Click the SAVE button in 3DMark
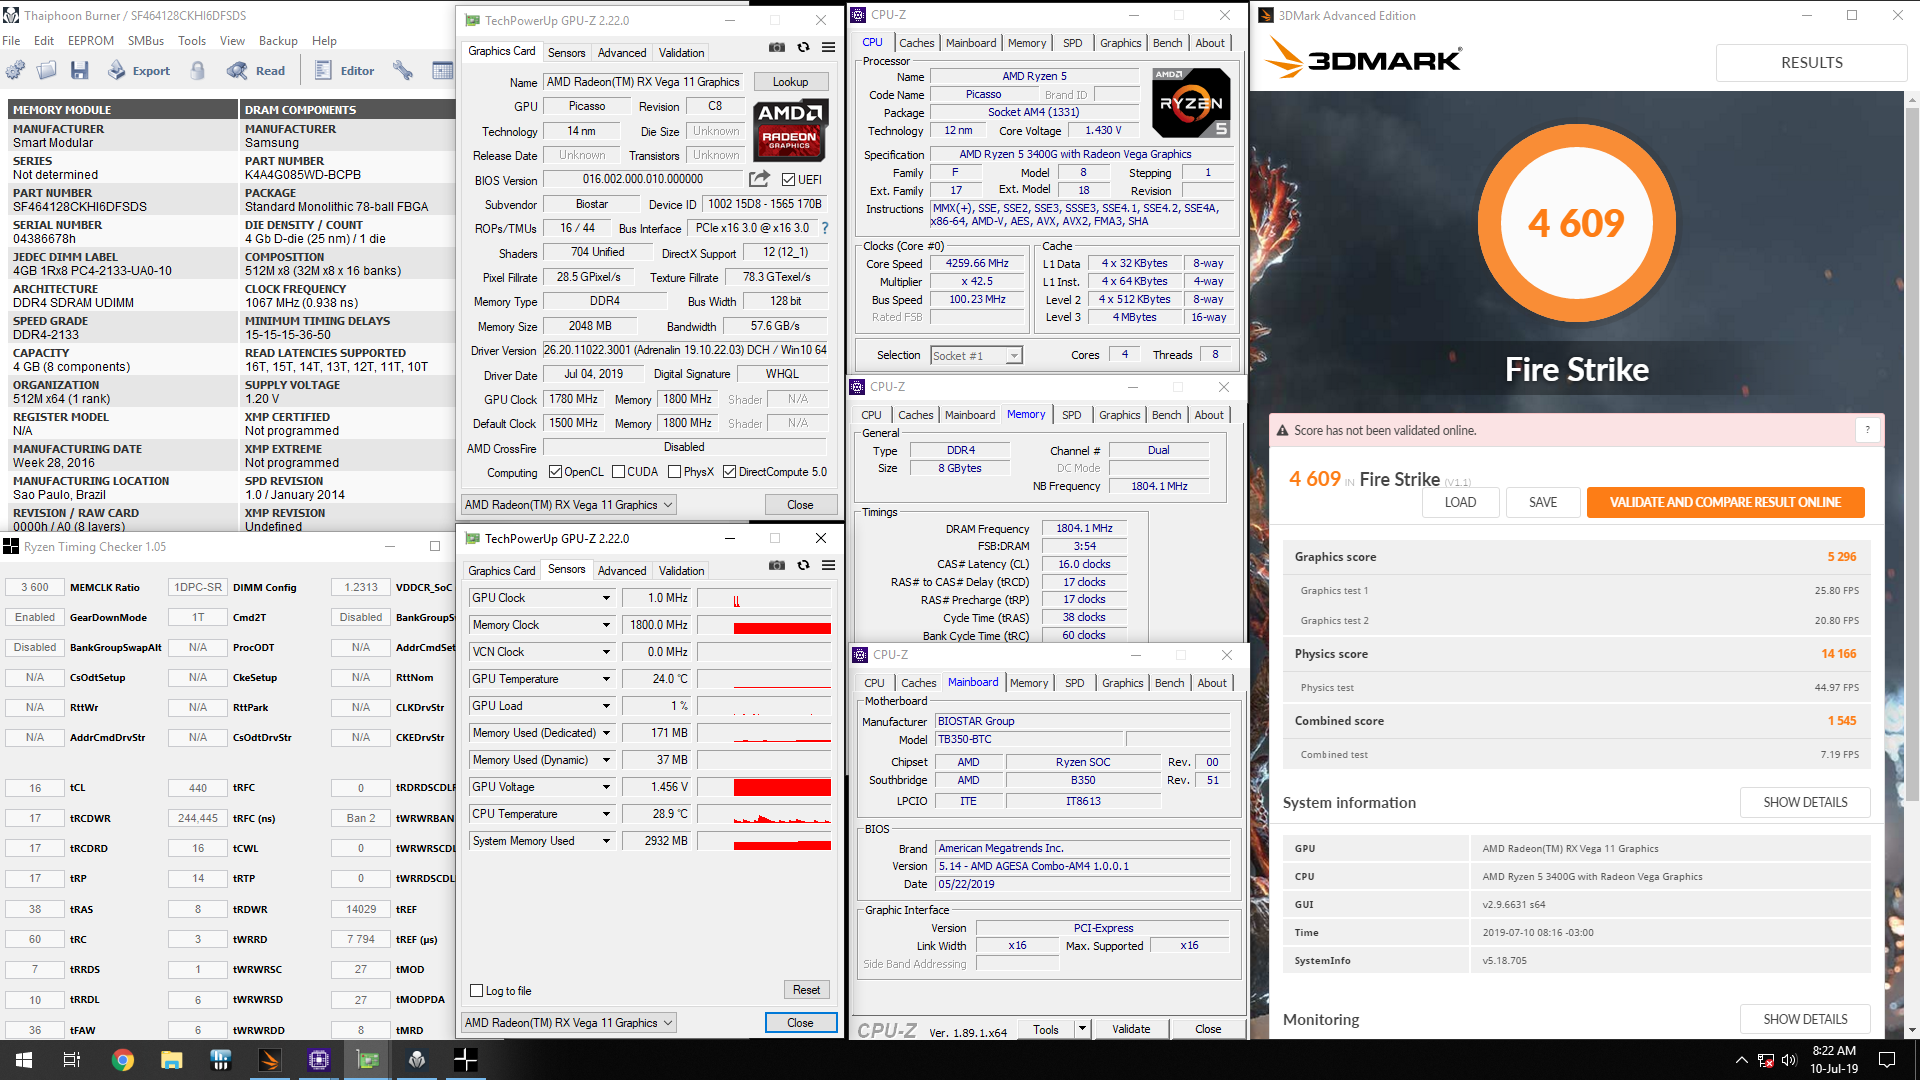 click(x=1543, y=502)
